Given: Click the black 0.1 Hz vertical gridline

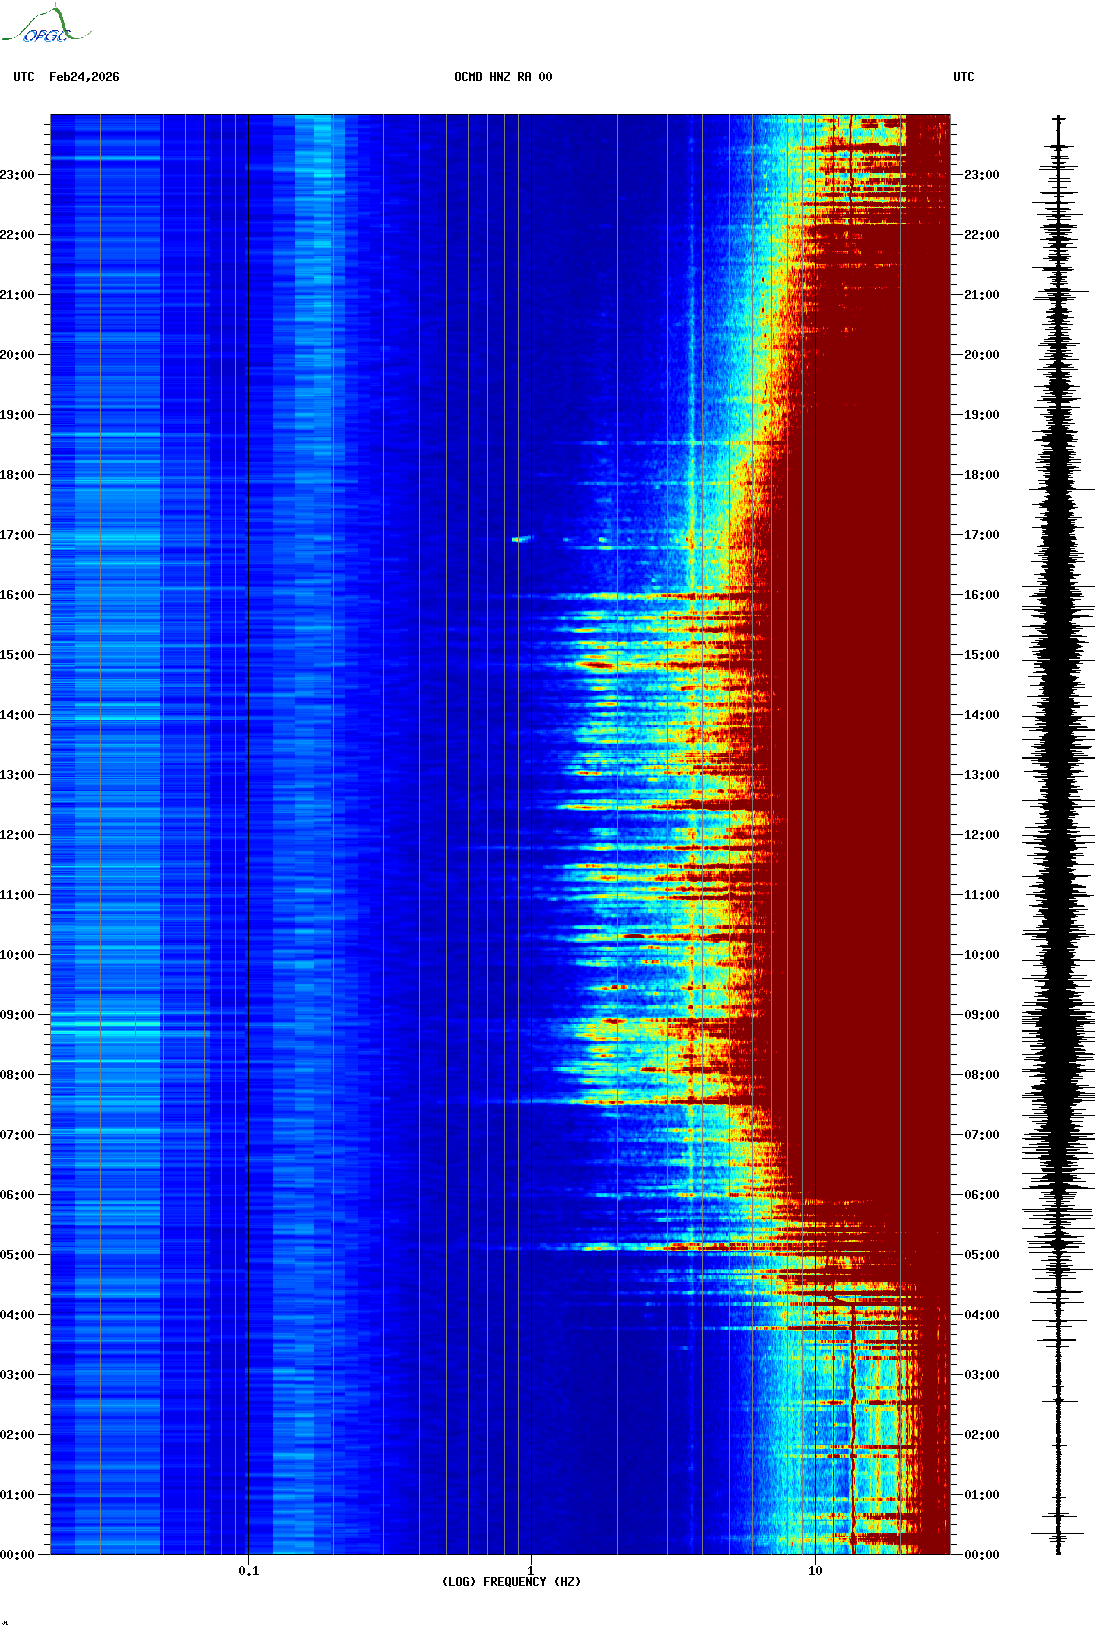Looking at the screenshot, I should [248, 835].
